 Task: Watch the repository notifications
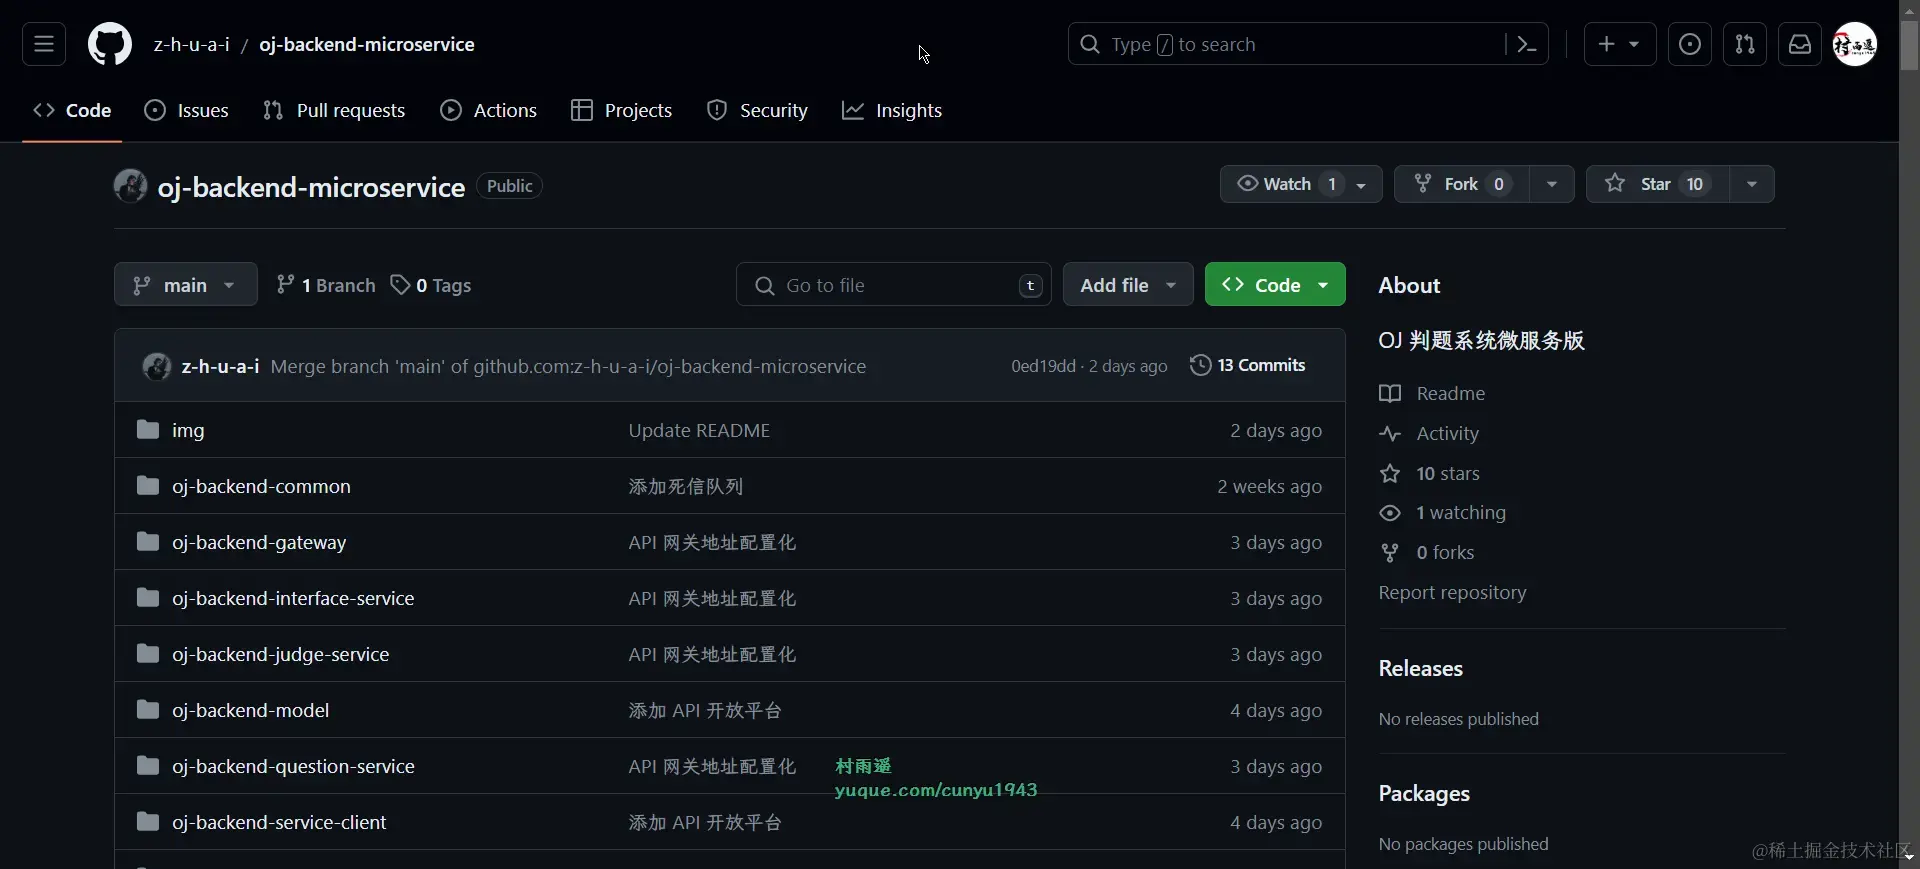click(1301, 184)
